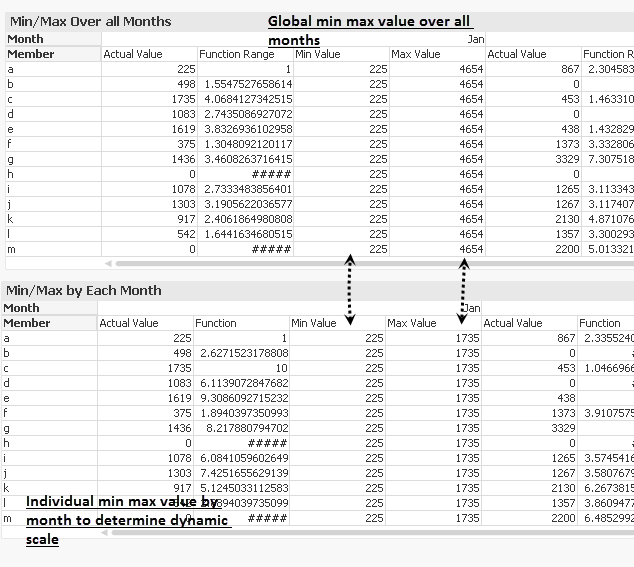The image size is (634, 567).
Task: Click Member header in top table
Action: pos(30,54)
